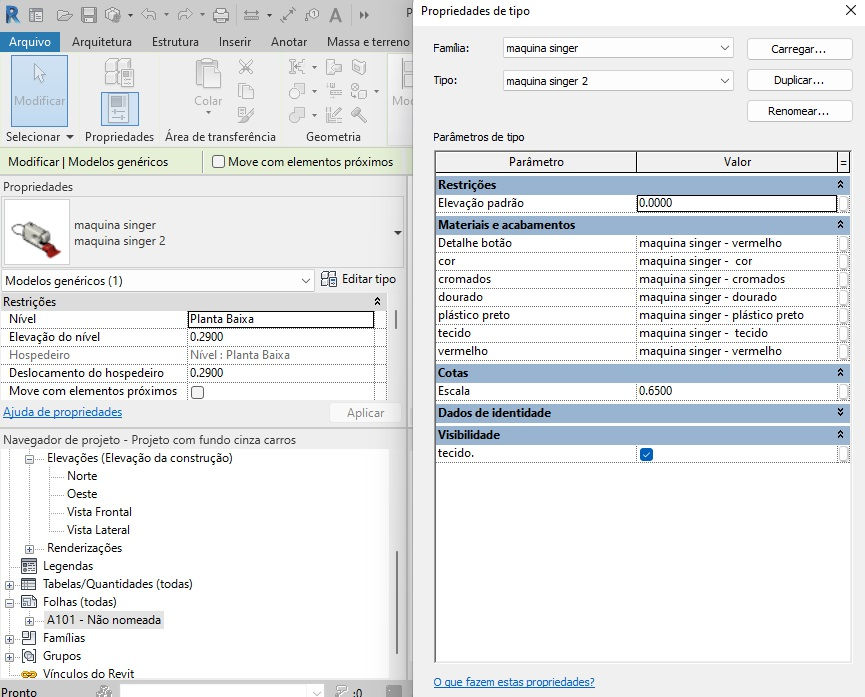Expand the Renderizações tree node
The width and height of the screenshot is (865, 697).
(30, 549)
